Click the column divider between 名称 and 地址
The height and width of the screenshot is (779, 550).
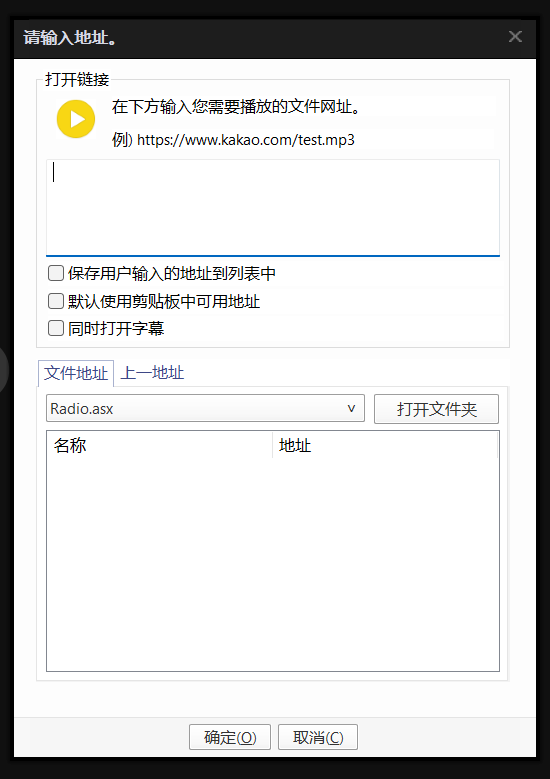click(x=272, y=445)
